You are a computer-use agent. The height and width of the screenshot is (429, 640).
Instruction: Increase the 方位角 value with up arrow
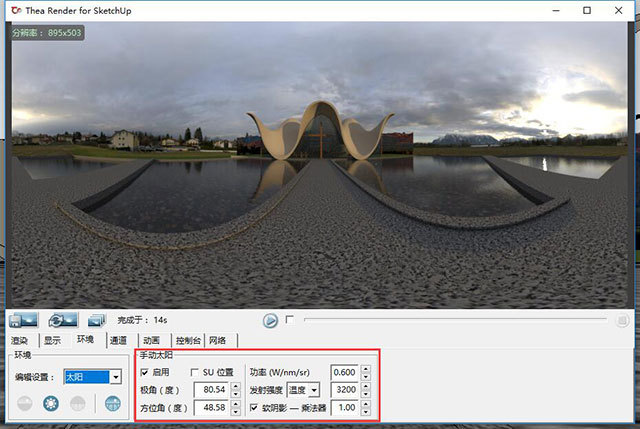point(236,404)
